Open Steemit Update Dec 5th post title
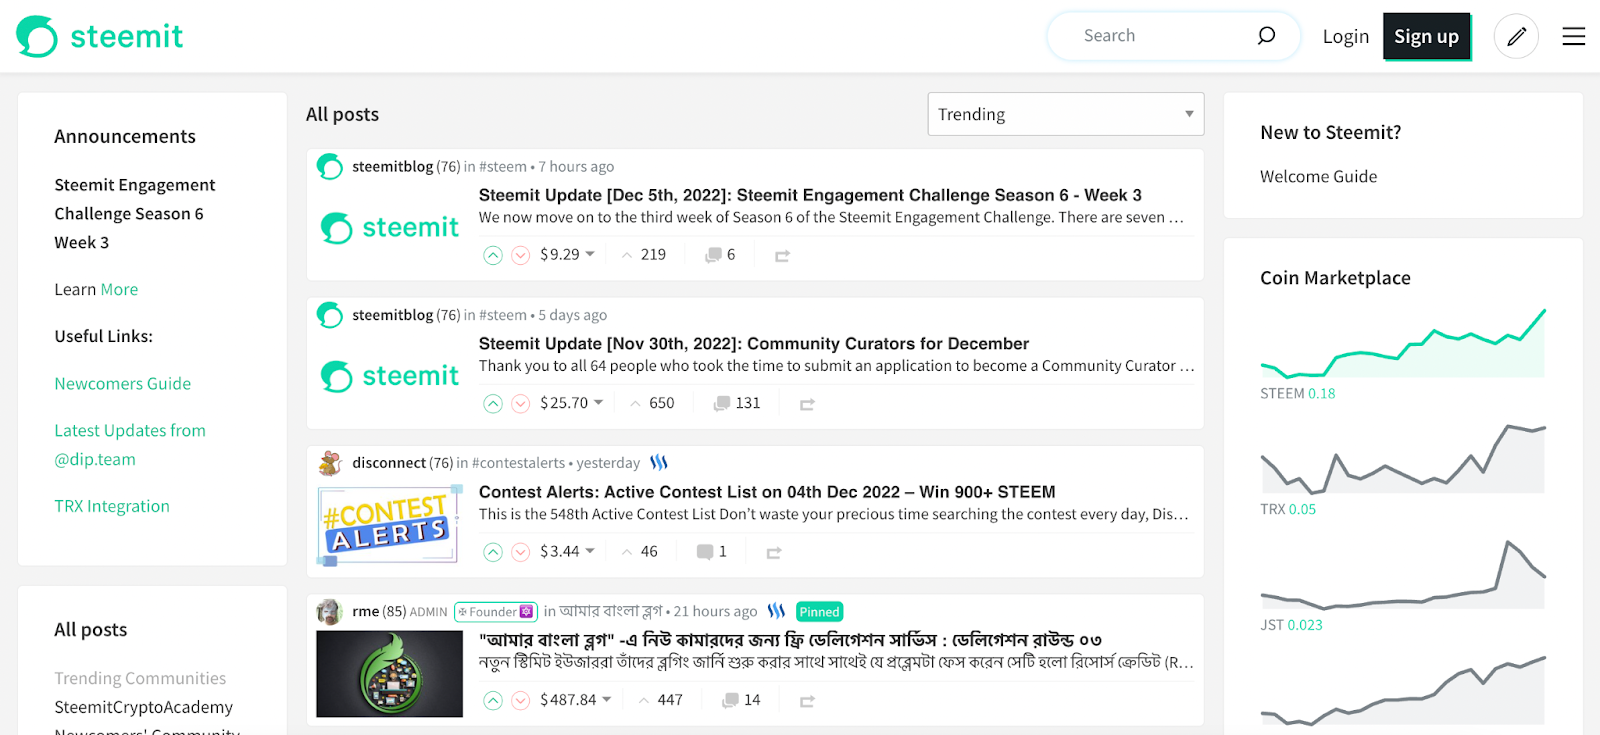1600x735 pixels. pos(810,195)
